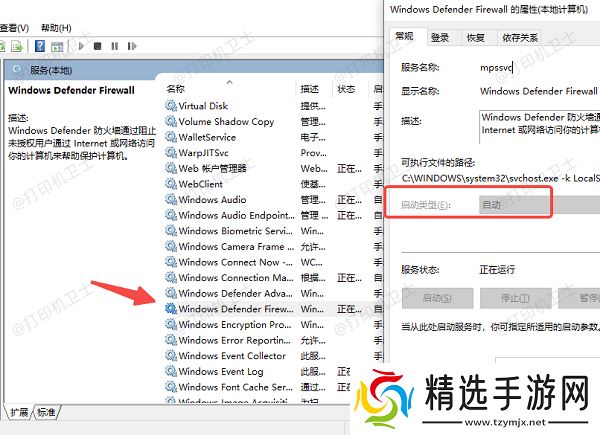Image resolution: width=600 pixels, height=435 pixels.
Task: Select the 标准 tab at bottom
Action: pyautogui.click(x=46, y=412)
